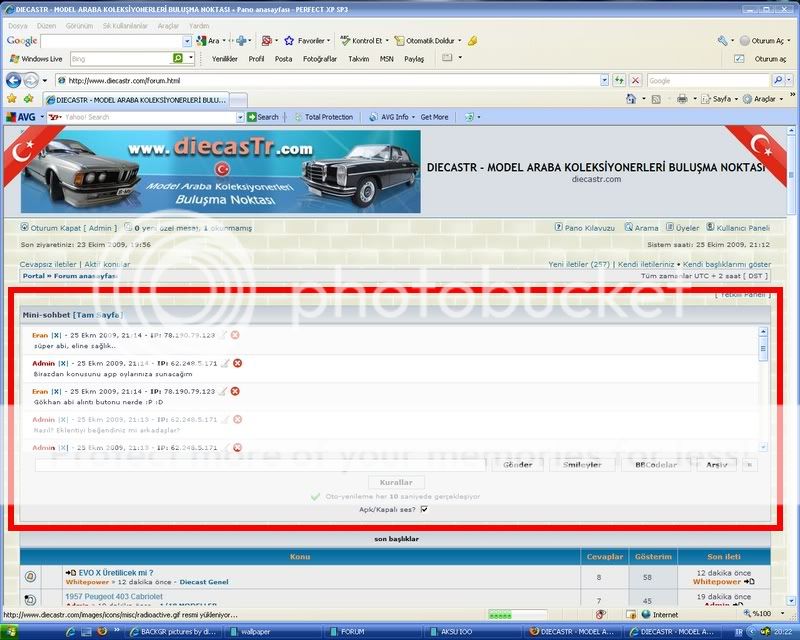Click the printer icon in the command bar
This screenshot has height=640, width=800.
click(682, 99)
